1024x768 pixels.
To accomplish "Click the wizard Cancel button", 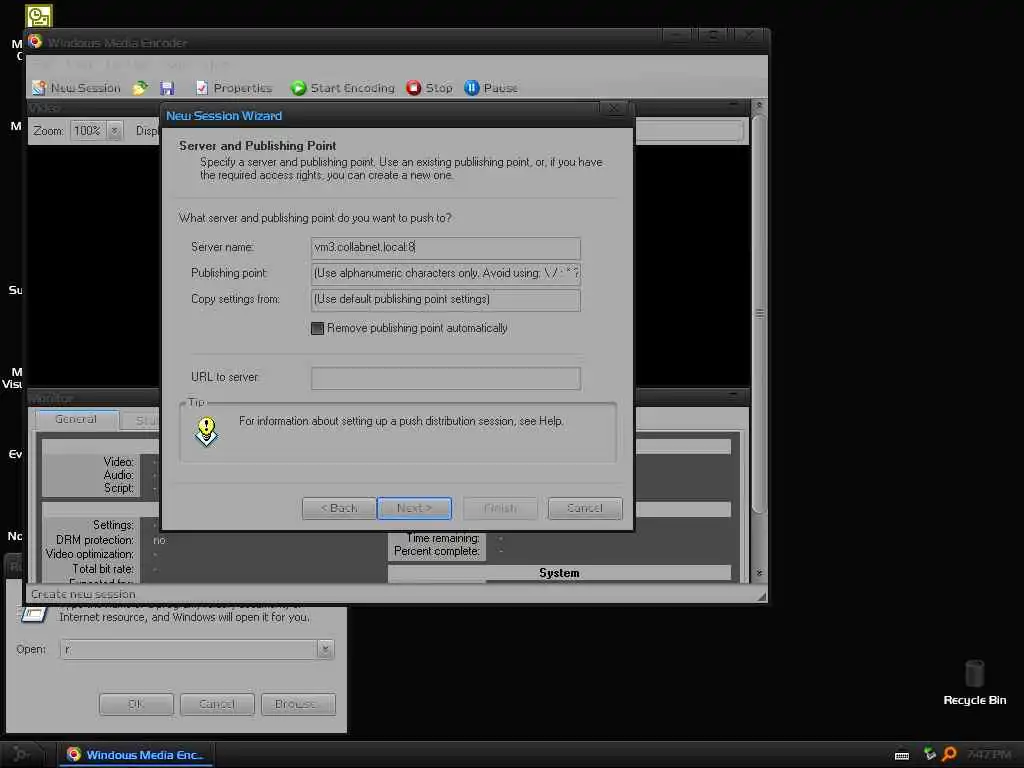I will (584, 508).
